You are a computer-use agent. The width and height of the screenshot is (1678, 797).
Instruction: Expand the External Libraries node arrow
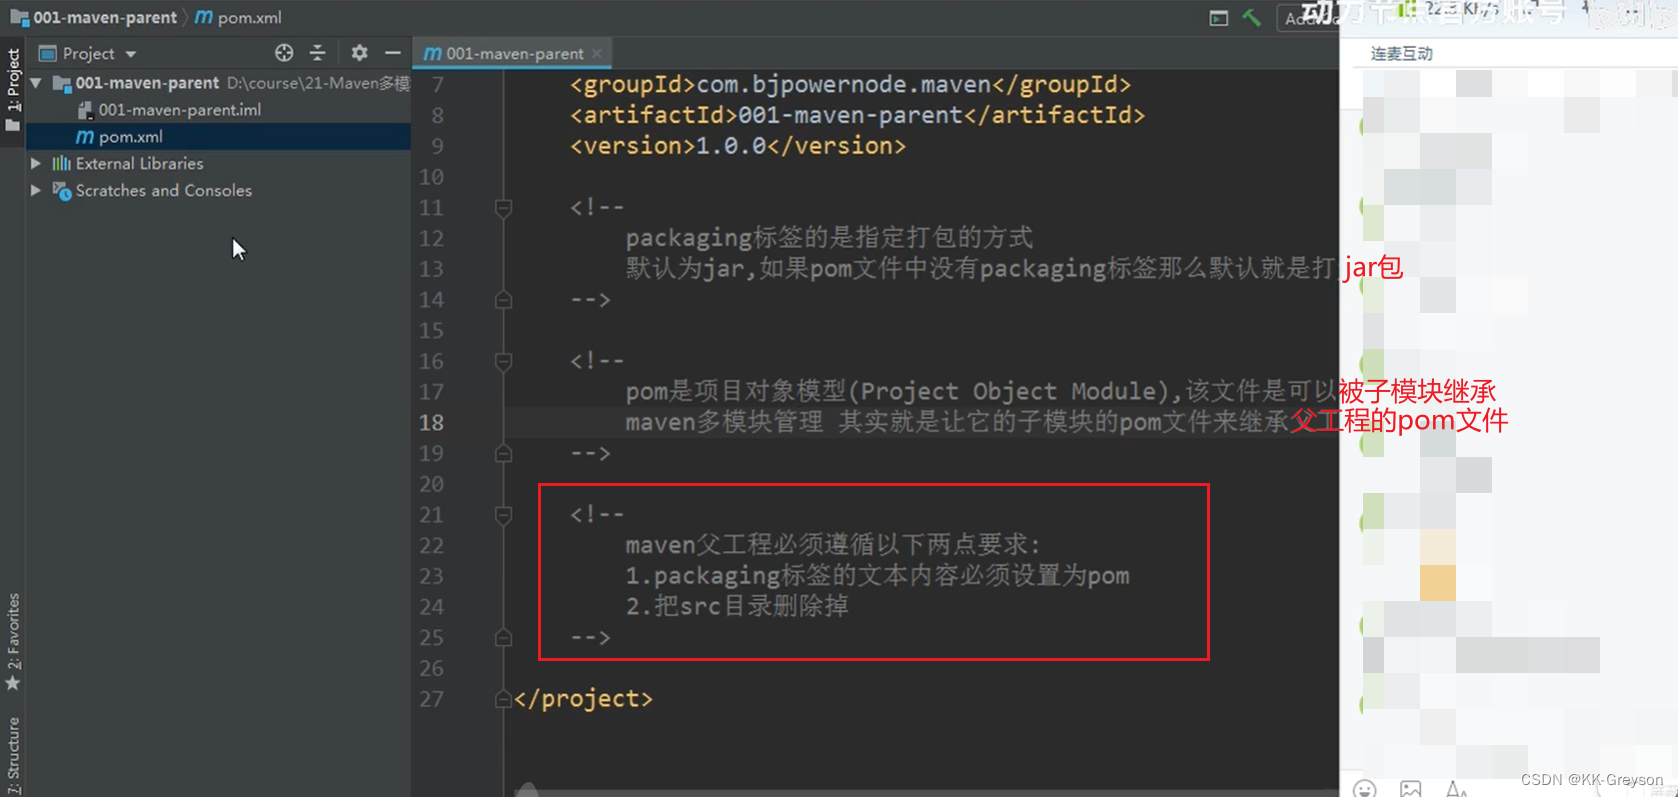click(x=36, y=163)
